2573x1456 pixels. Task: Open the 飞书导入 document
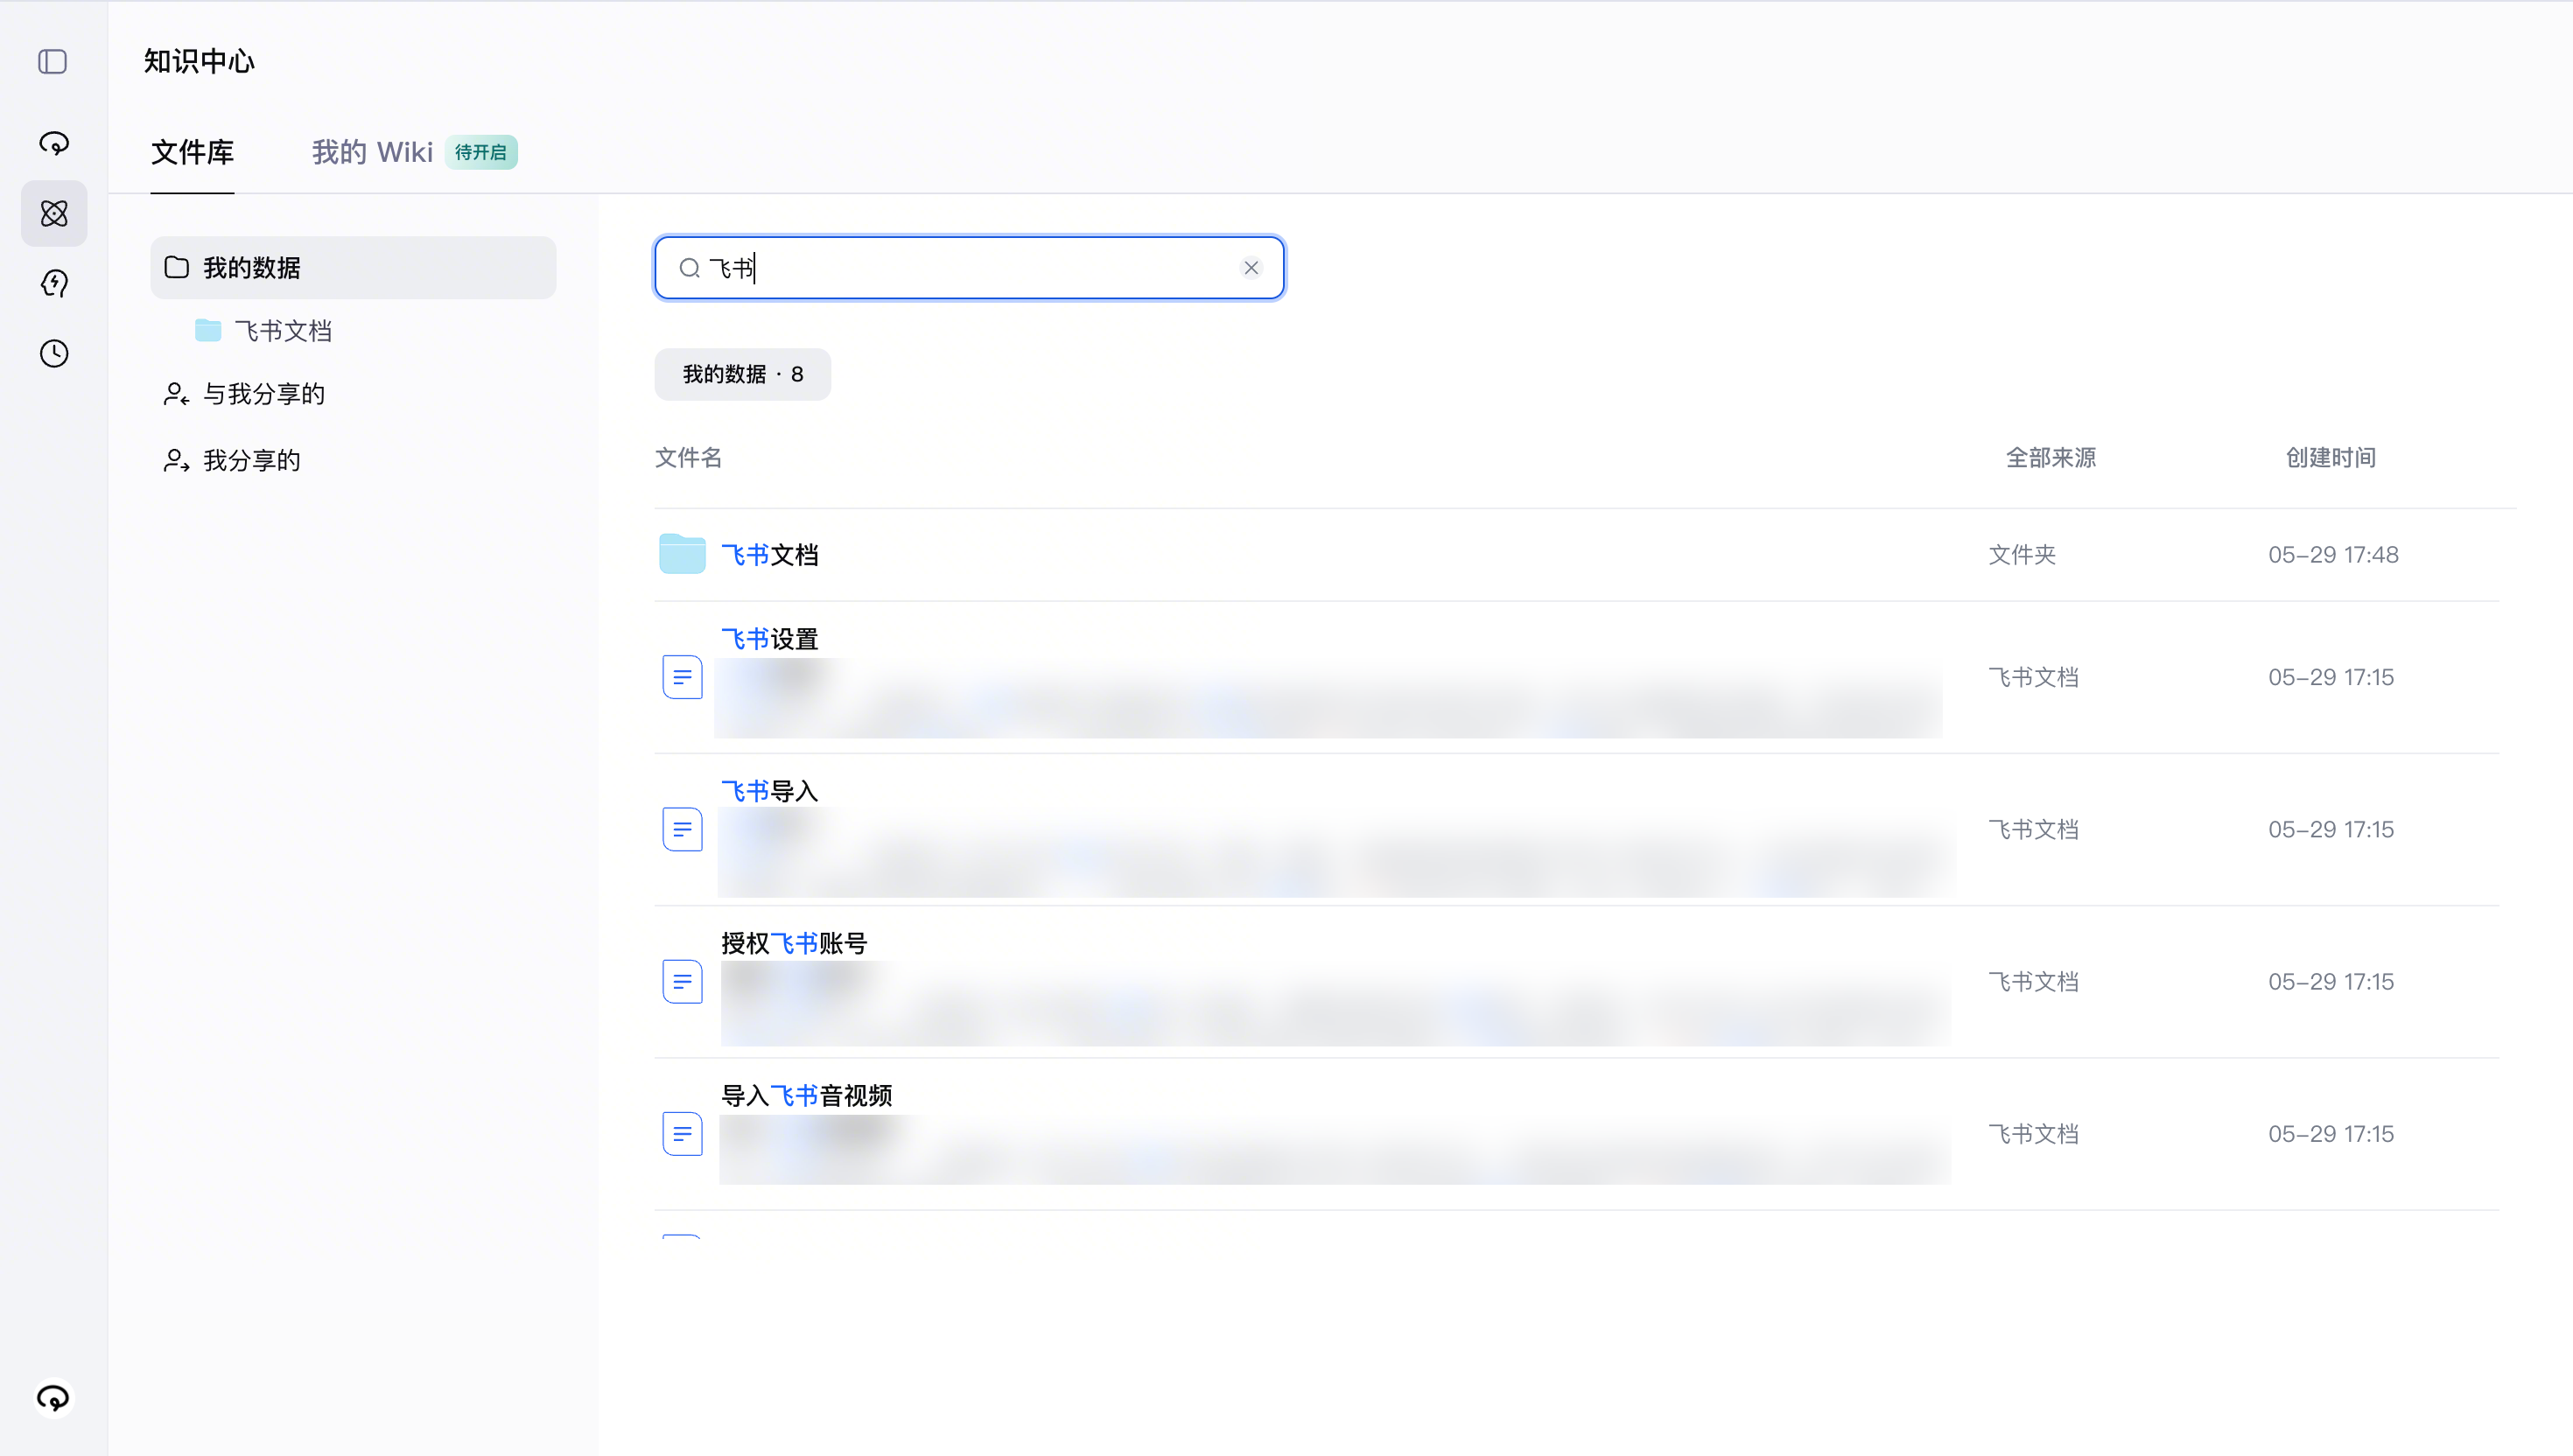[770, 791]
